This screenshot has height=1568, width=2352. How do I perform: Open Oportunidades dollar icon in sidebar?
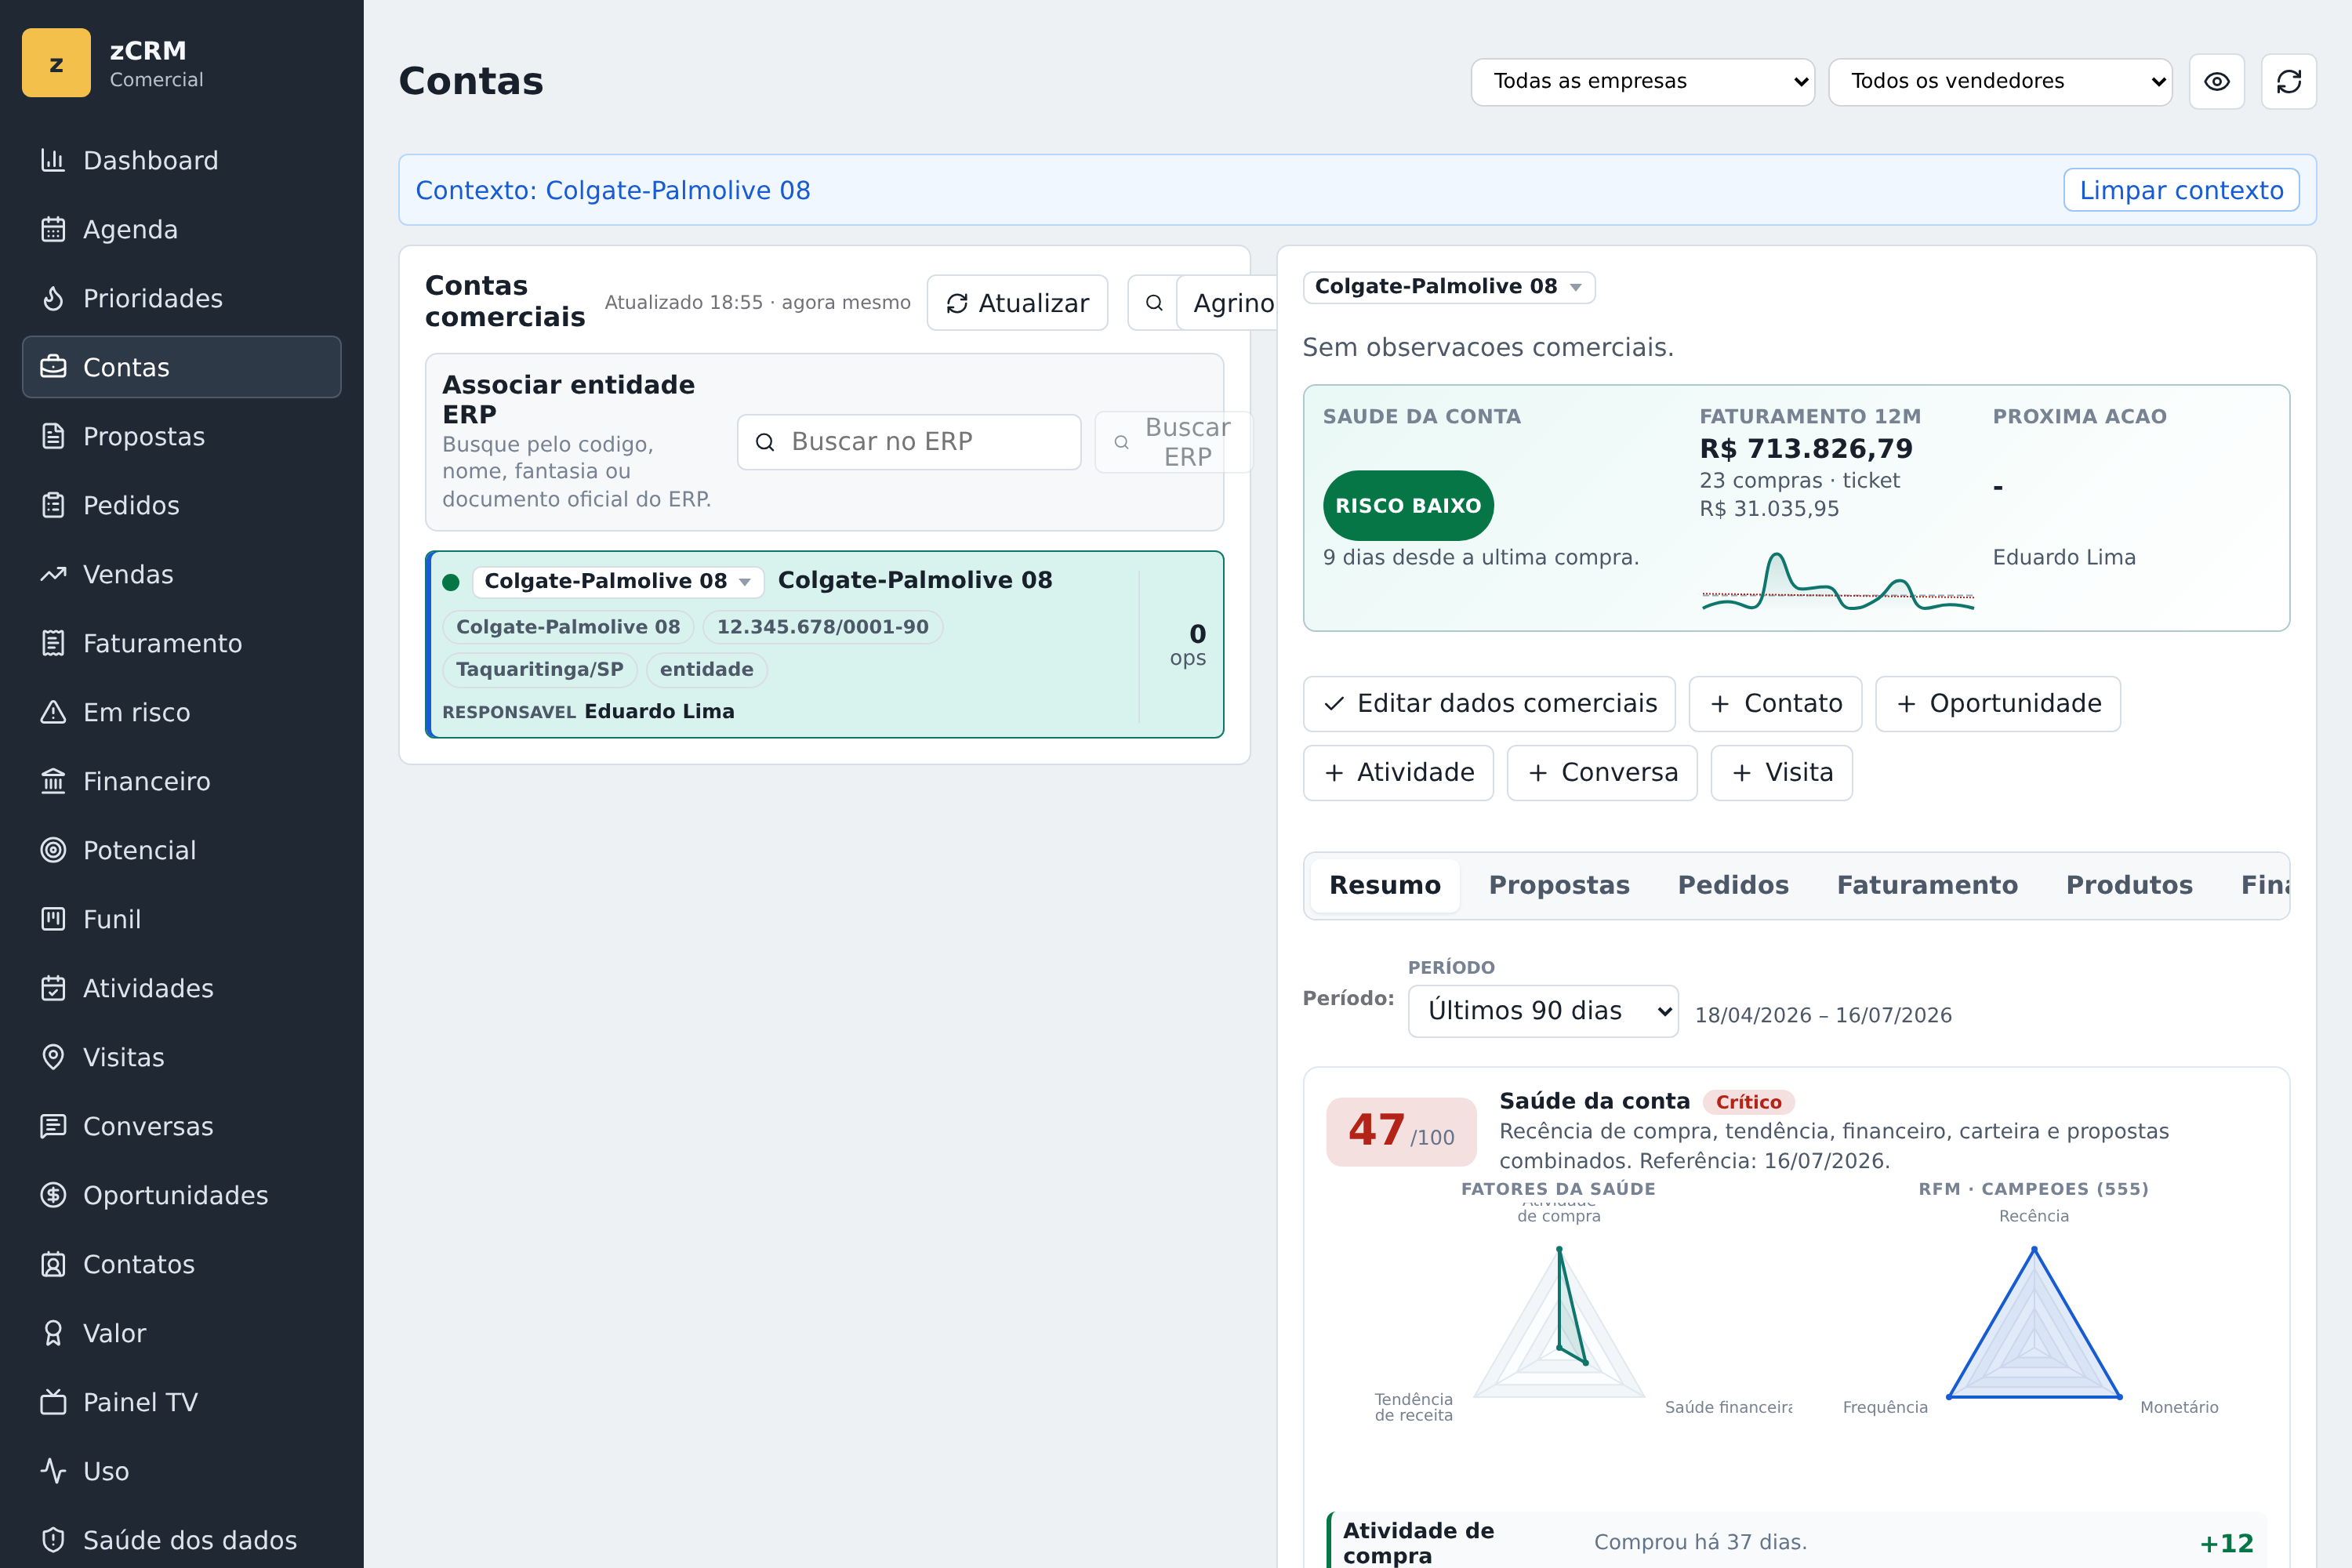coord(53,1195)
